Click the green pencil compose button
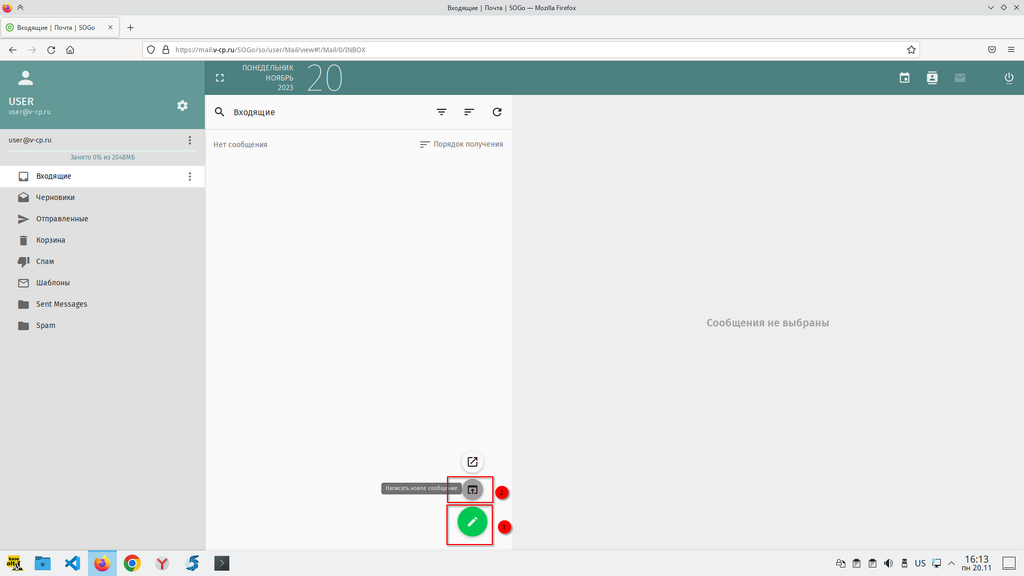Screen dimensions: 1024x576 click(x=472, y=521)
